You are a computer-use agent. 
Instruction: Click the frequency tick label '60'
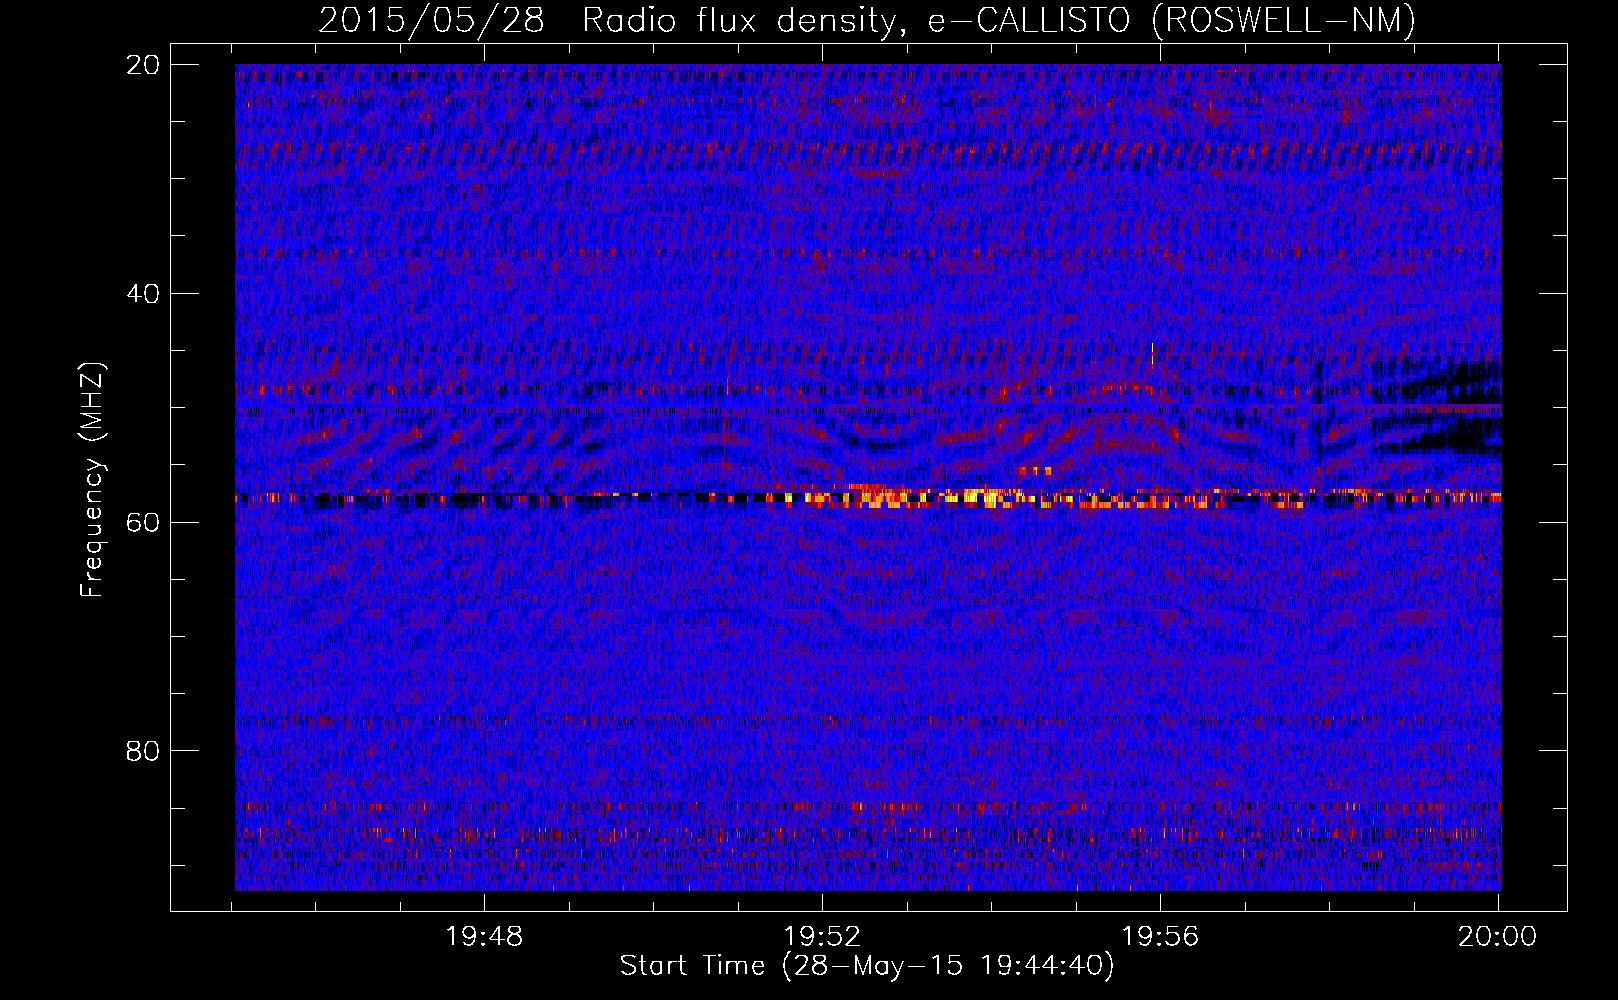[143, 522]
